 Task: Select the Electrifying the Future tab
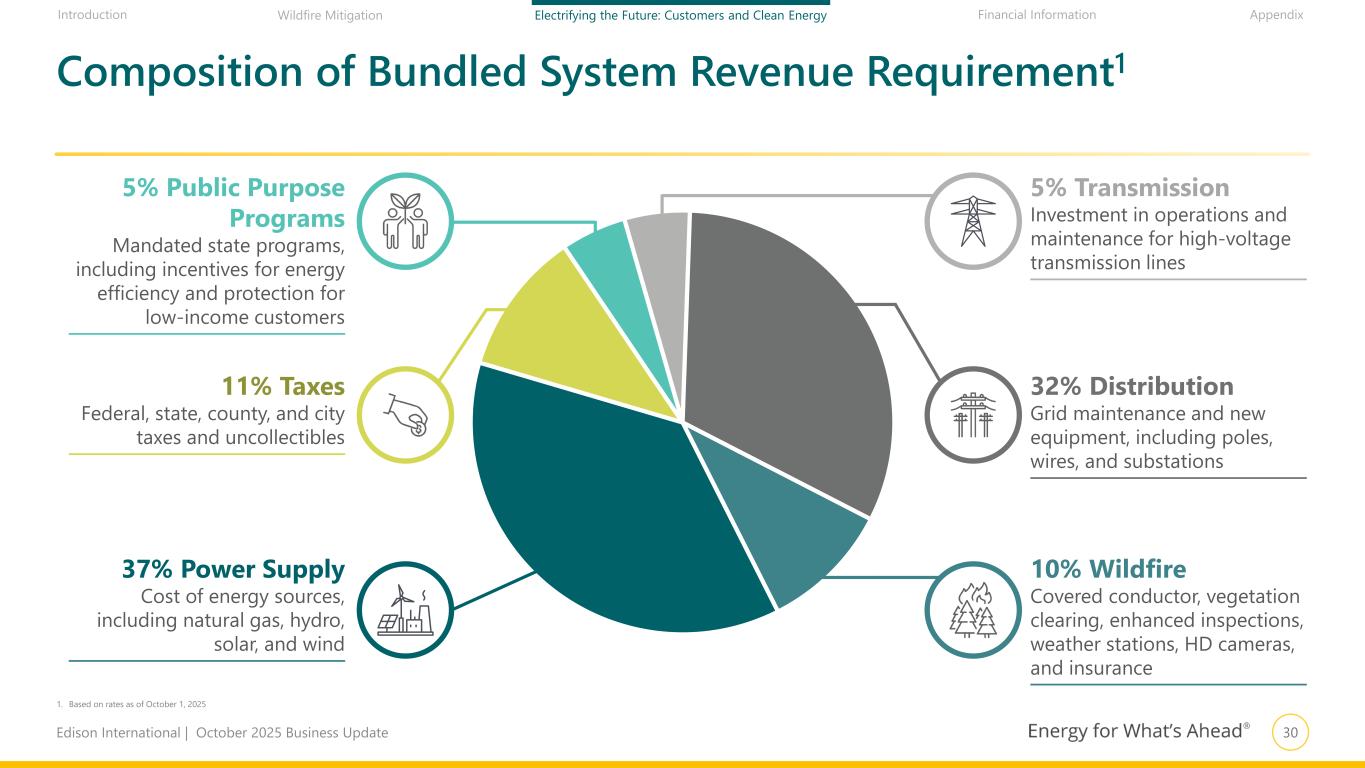pos(680,15)
